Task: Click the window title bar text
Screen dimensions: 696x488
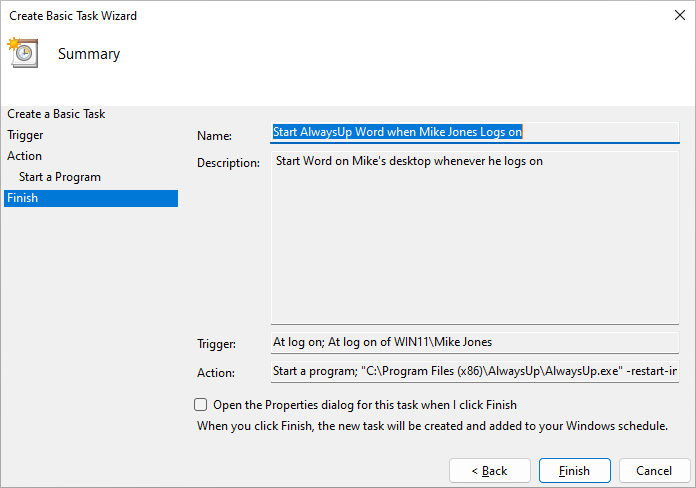Action: [x=73, y=16]
